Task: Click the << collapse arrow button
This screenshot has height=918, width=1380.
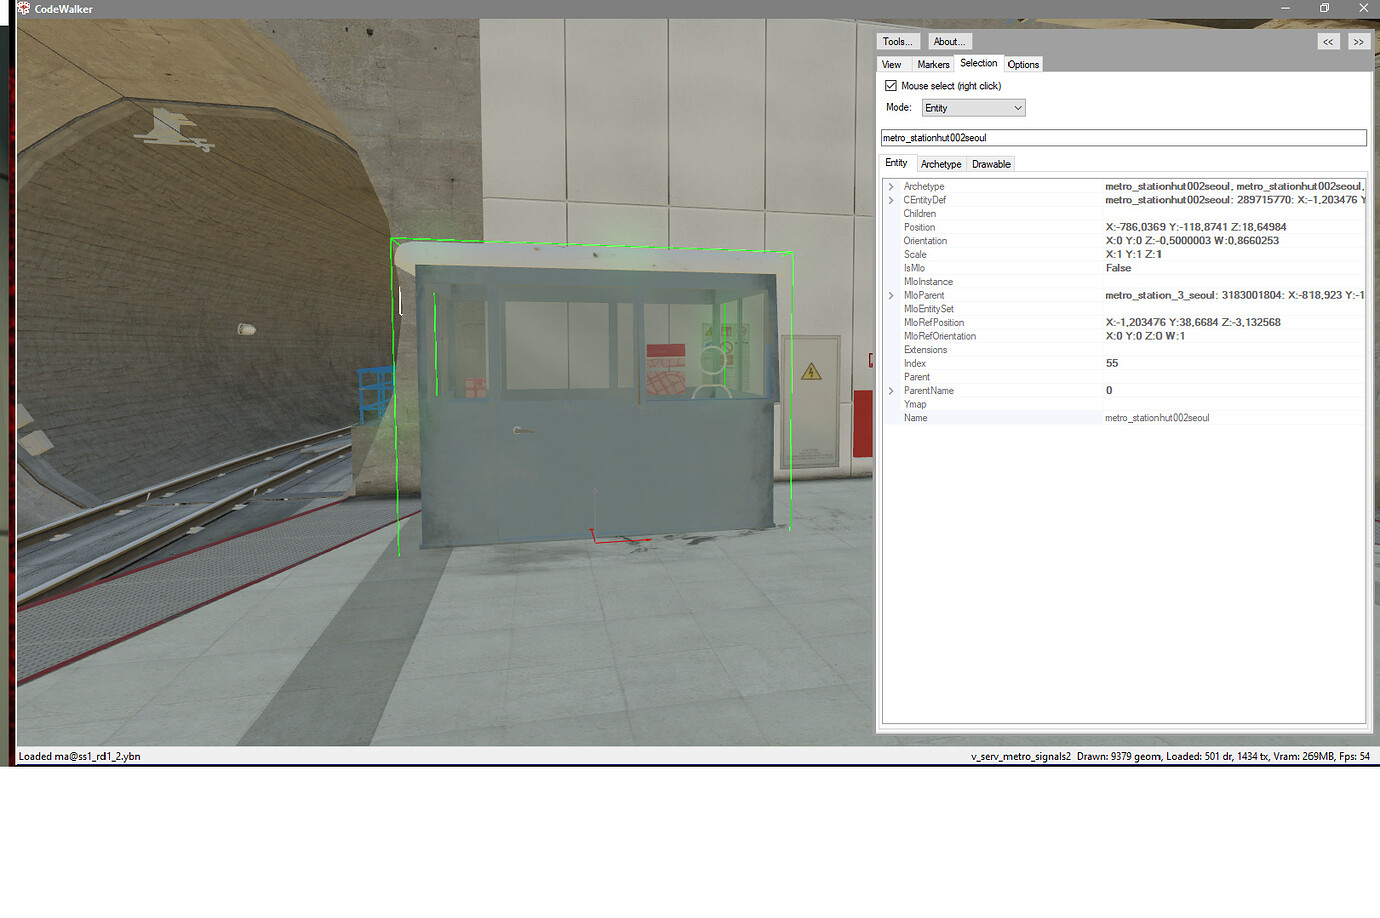Action: [x=1328, y=41]
